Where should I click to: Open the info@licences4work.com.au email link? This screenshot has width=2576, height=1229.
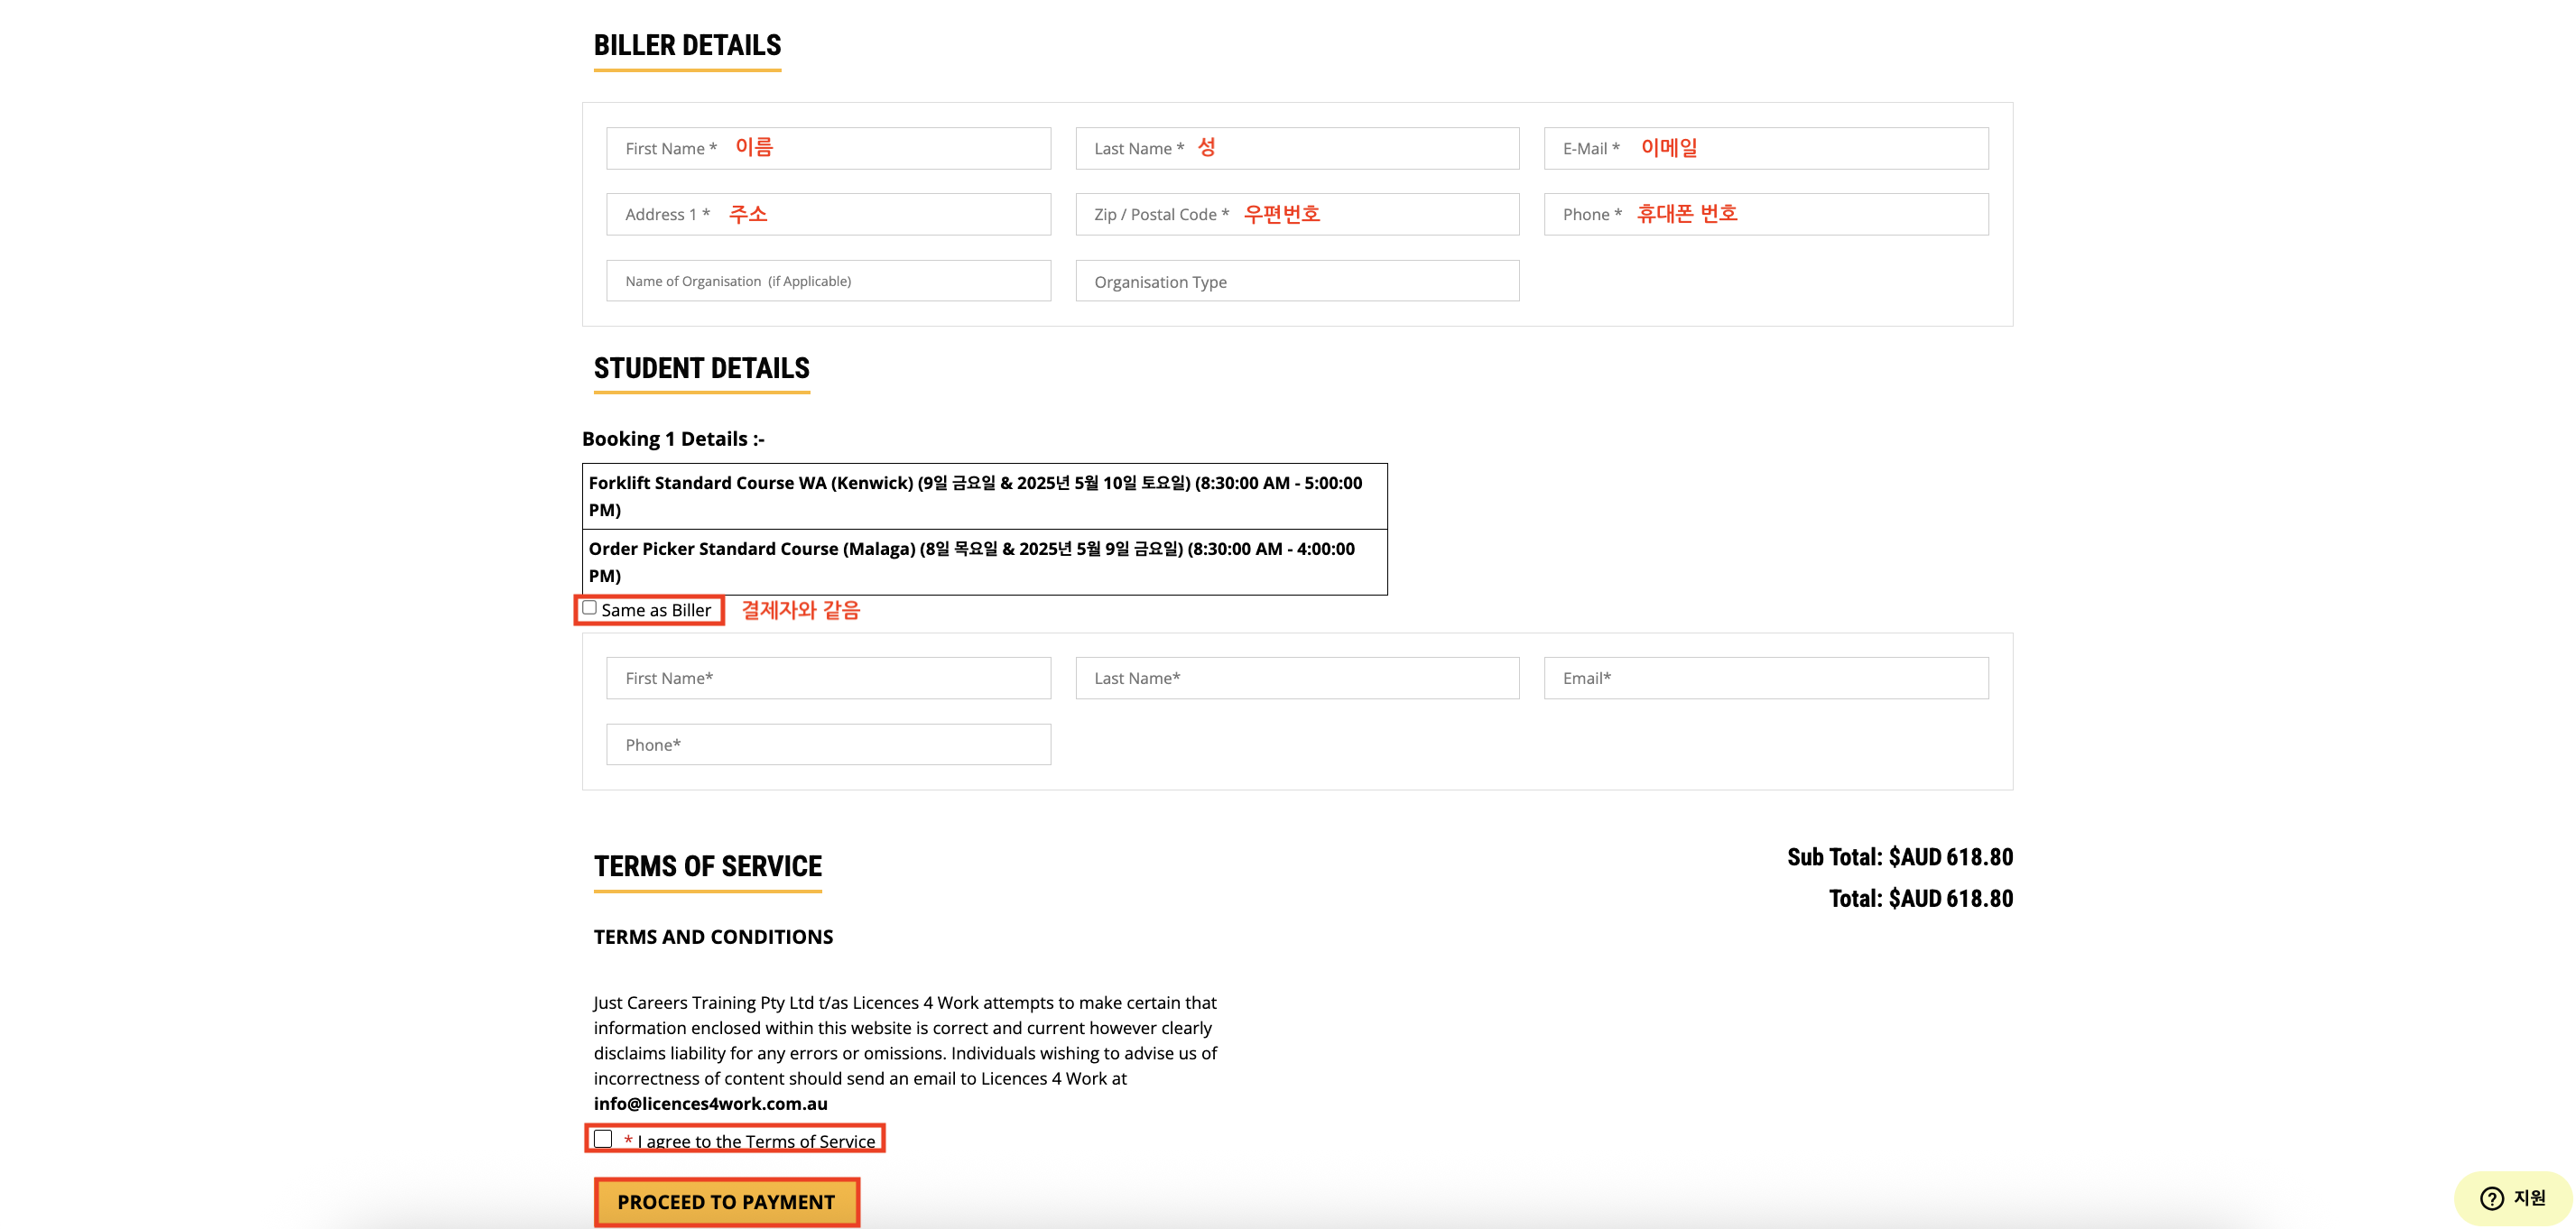pyautogui.click(x=710, y=1103)
